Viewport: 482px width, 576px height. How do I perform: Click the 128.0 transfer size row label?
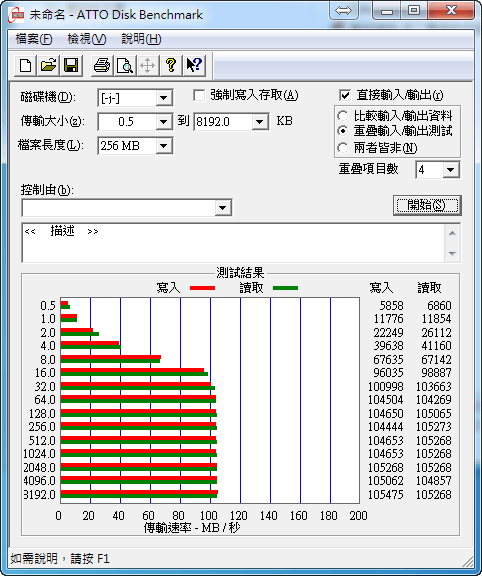[x=42, y=413]
